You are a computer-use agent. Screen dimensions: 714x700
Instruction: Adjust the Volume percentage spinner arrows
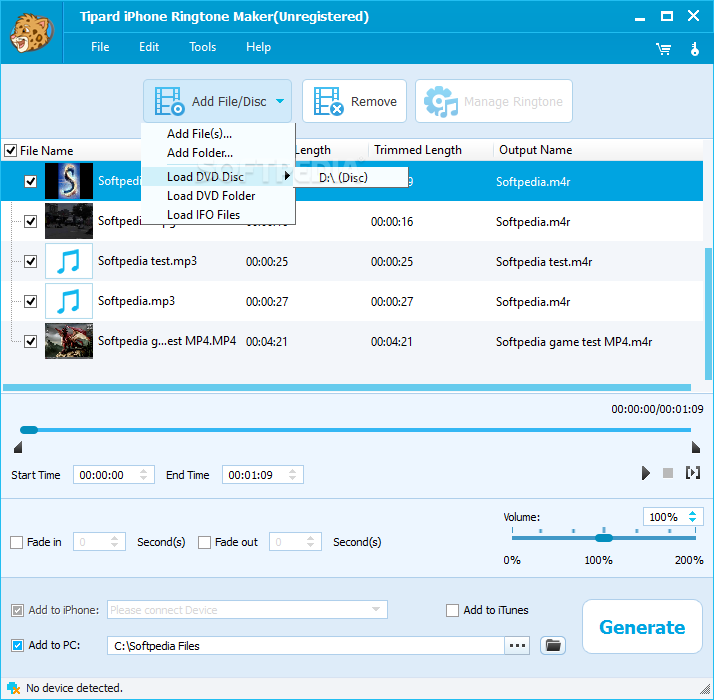pyautogui.click(x=693, y=516)
